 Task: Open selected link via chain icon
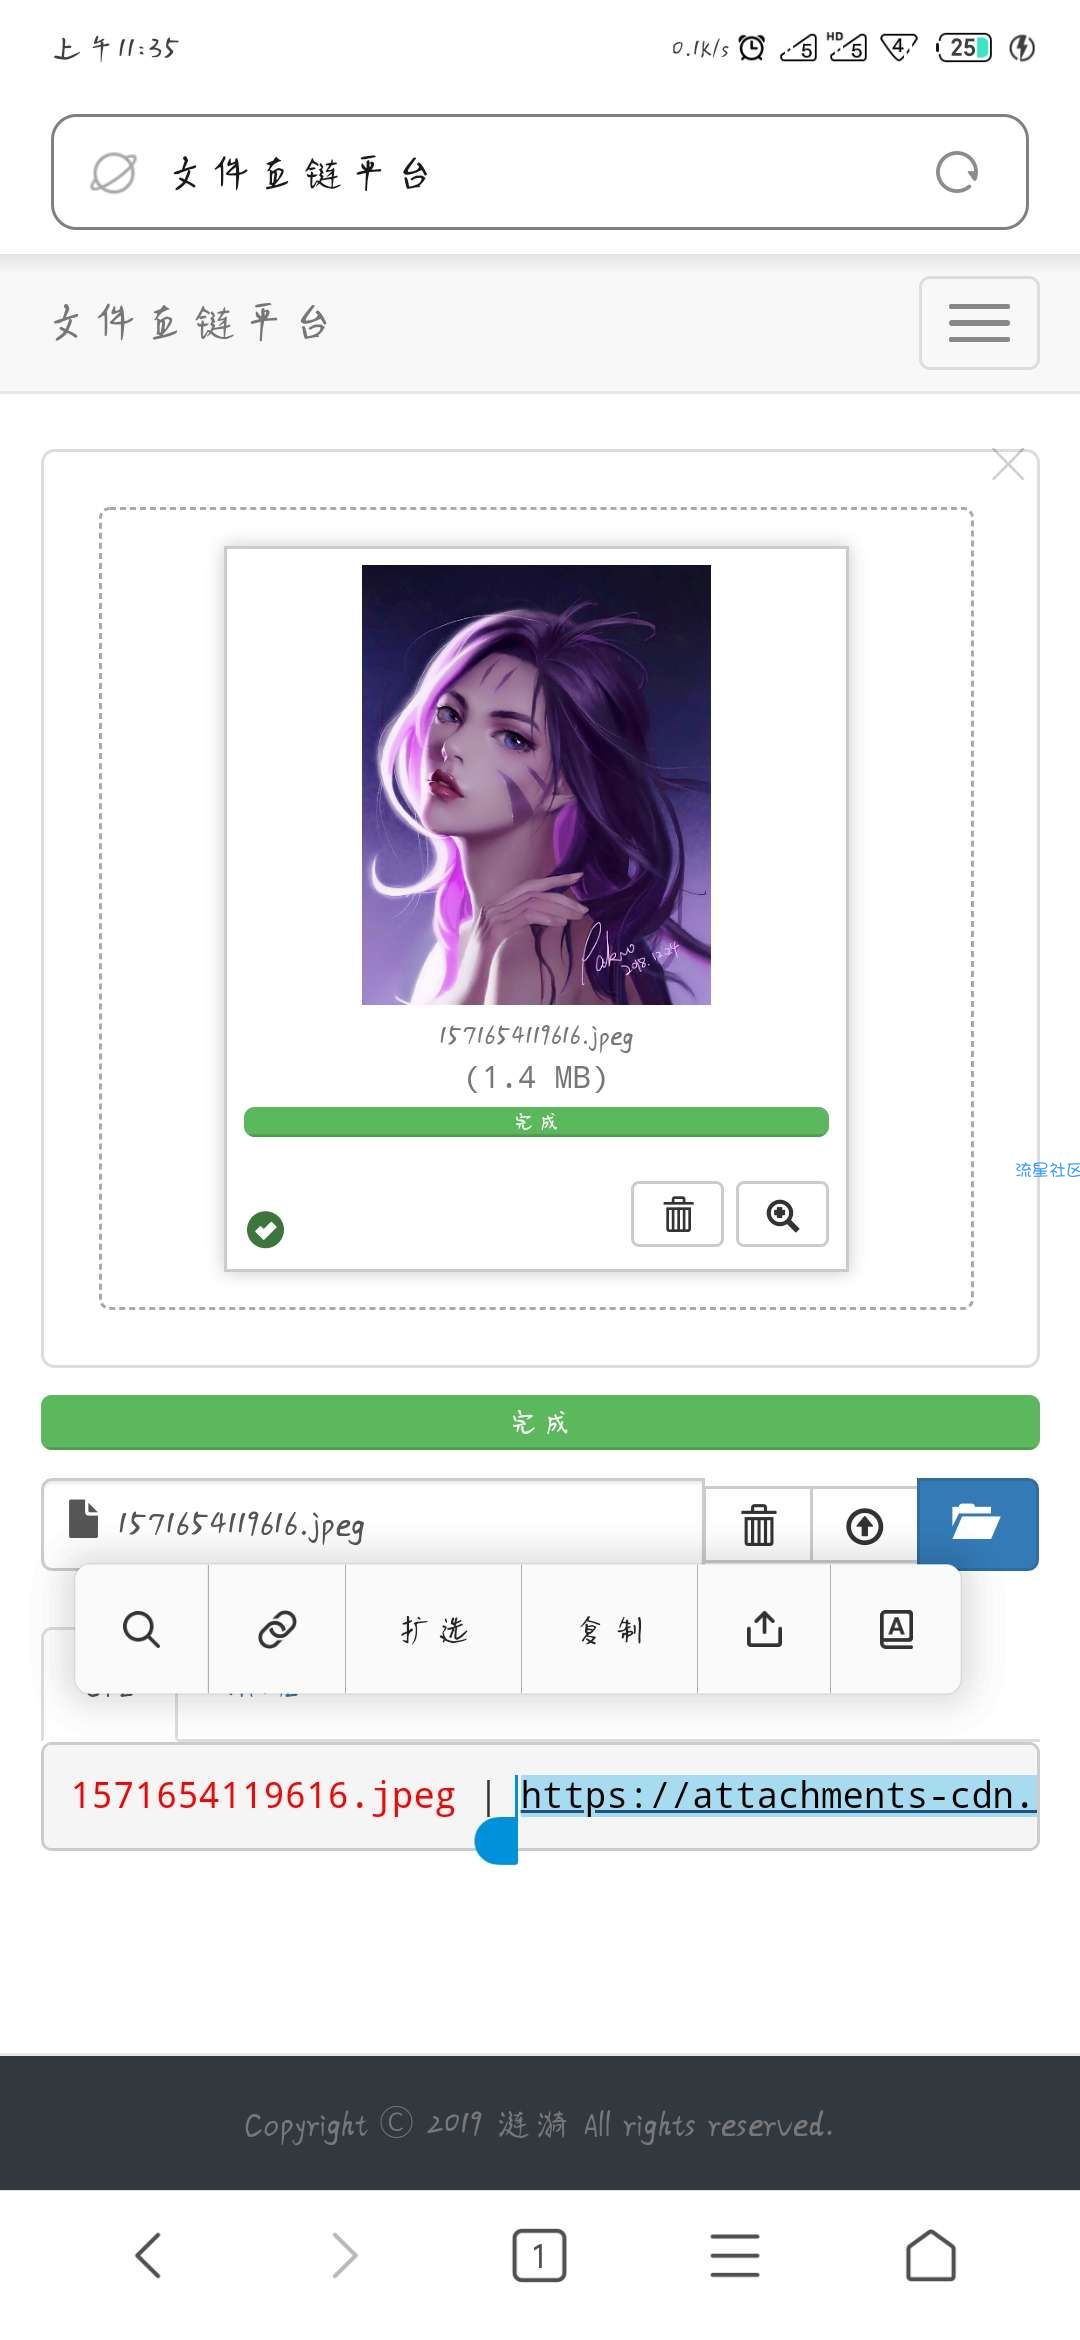point(277,1629)
